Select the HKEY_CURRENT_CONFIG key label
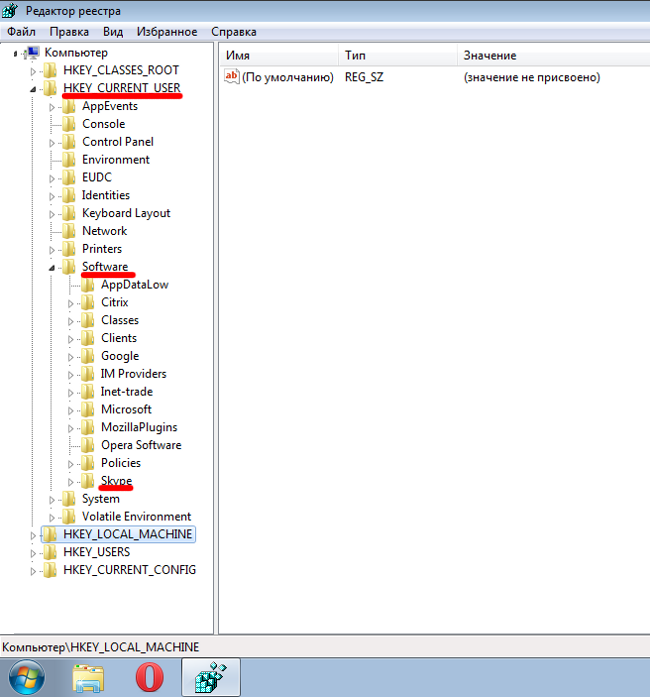Viewport: 650px width, 697px height. (129, 570)
